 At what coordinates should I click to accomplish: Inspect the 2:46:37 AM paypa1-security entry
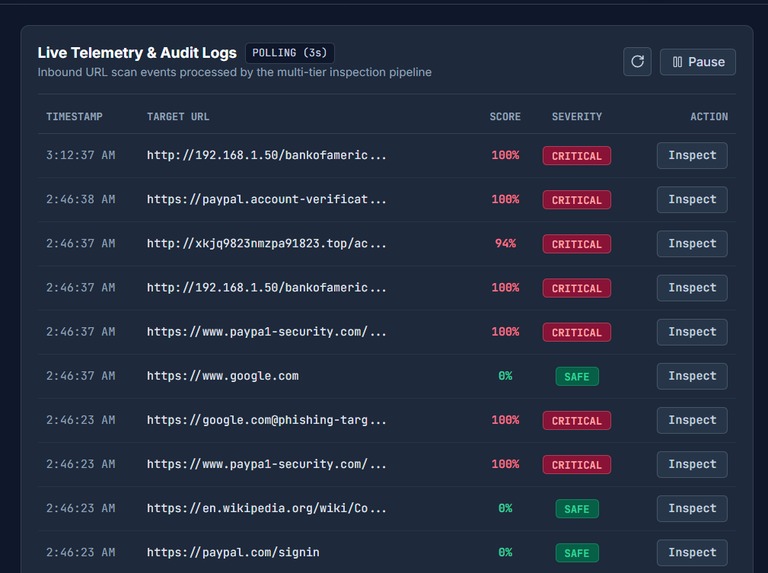(x=692, y=332)
